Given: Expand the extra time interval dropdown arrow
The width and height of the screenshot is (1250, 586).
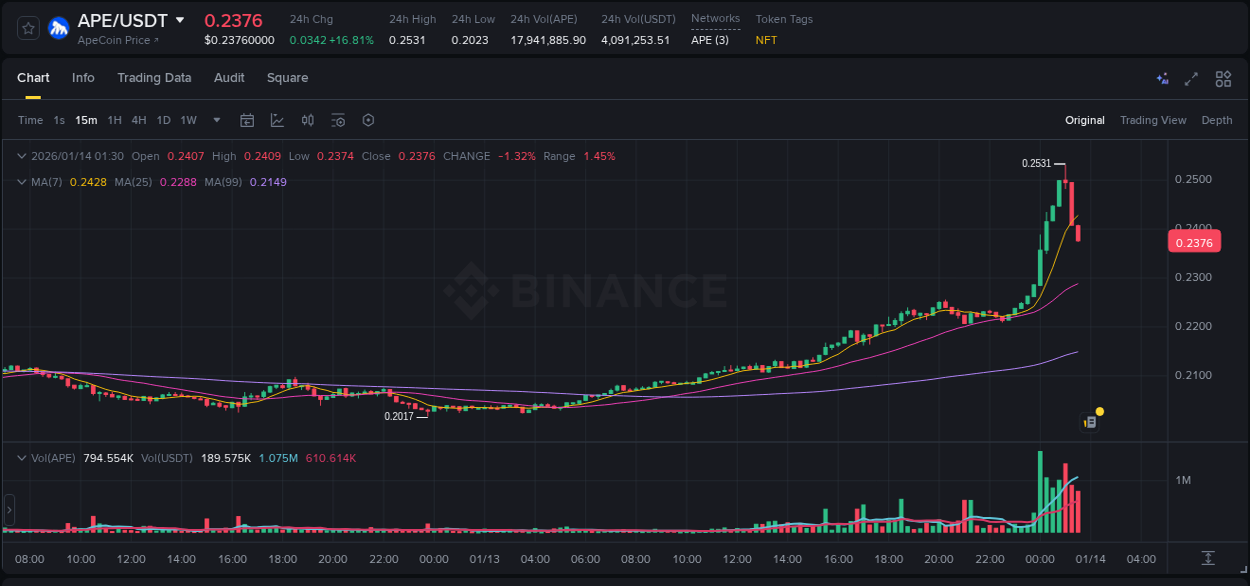Looking at the screenshot, I should tap(215, 120).
